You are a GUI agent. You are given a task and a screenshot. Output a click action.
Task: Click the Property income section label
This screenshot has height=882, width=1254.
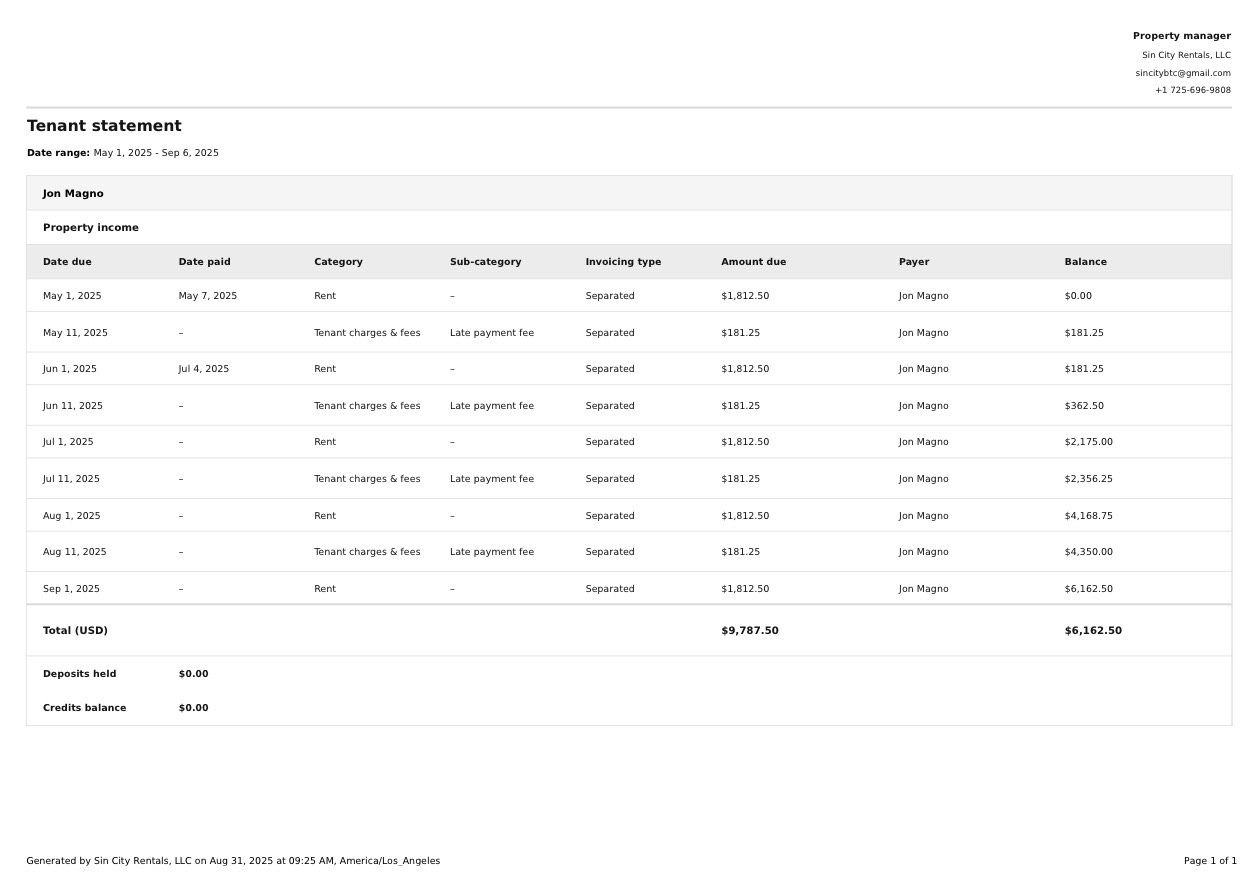pos(91,228)
